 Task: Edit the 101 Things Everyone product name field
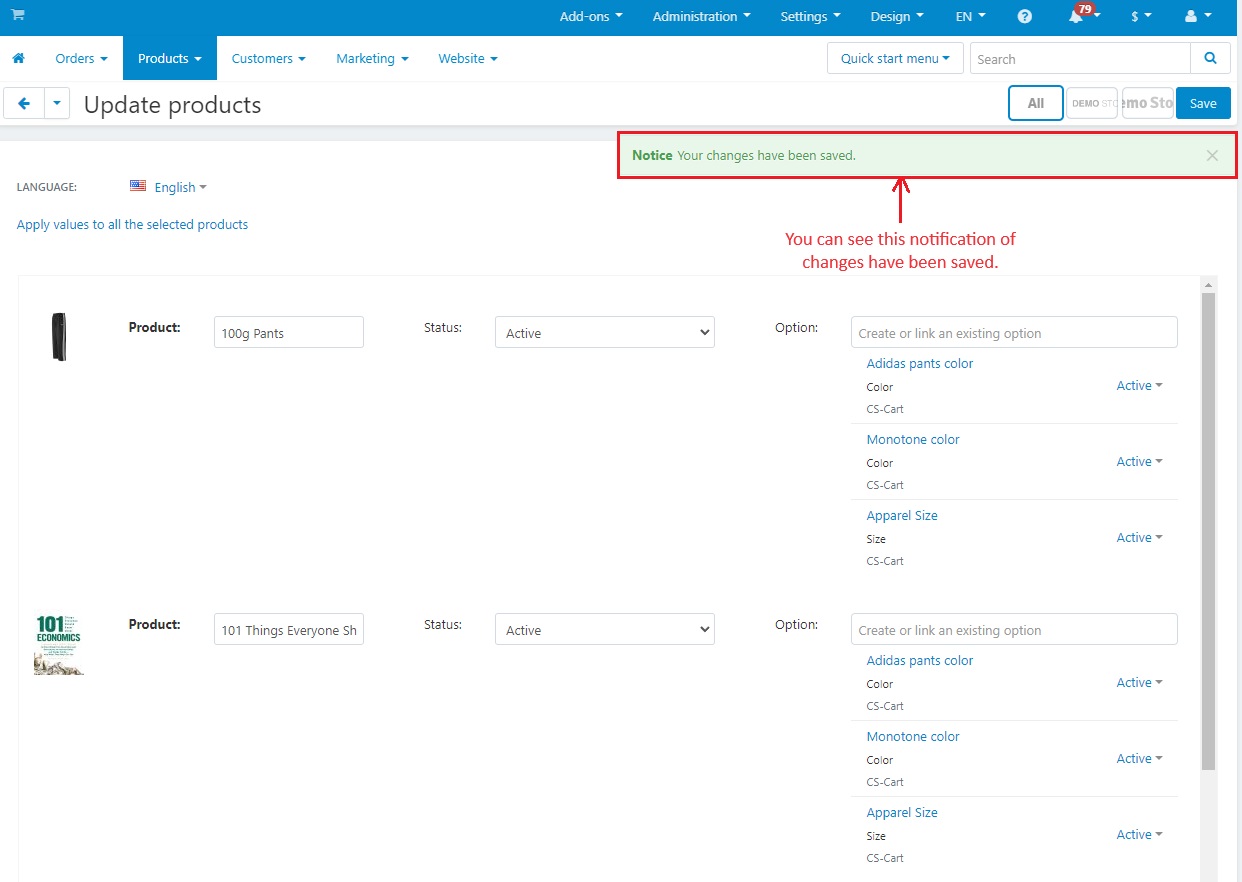click(x=289, y=630)
